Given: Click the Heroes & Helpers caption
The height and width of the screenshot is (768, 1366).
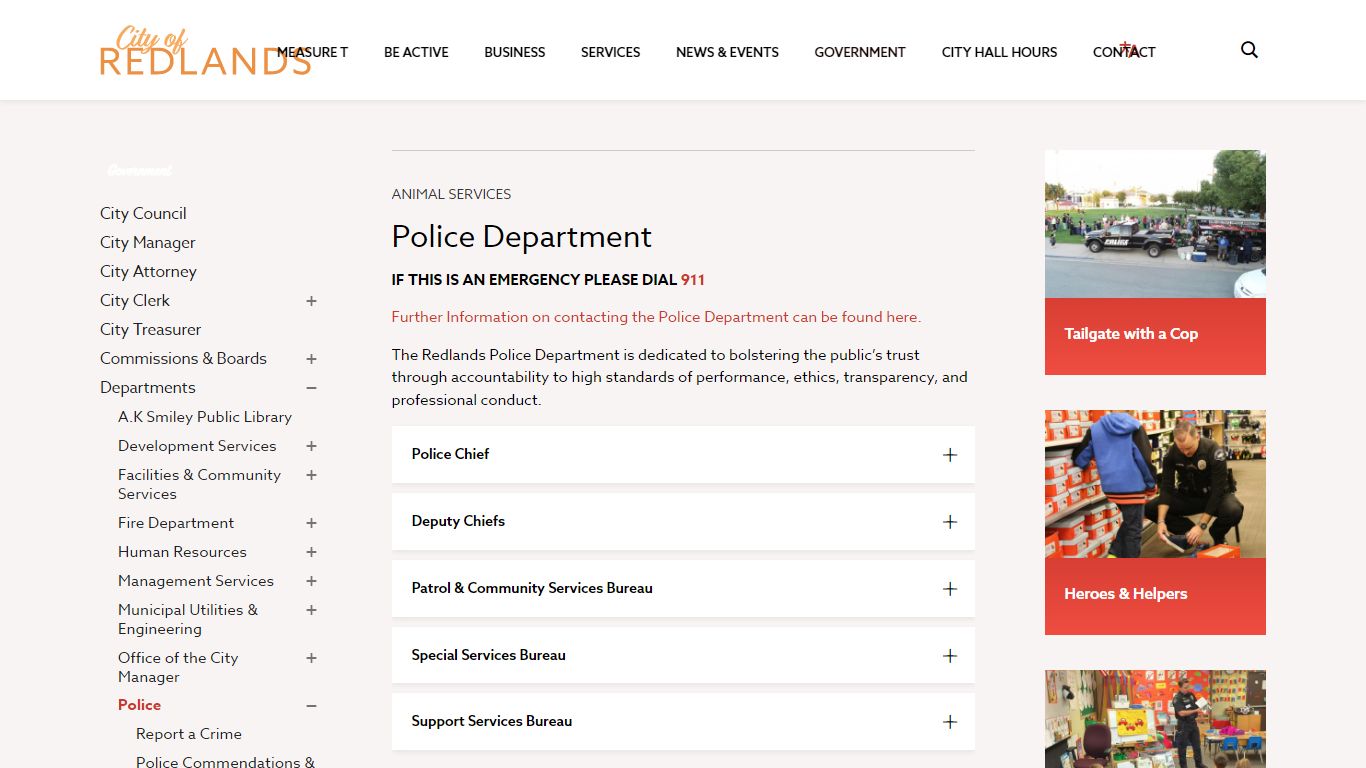Looking at the screenshot, I should tap(1126, 594).
